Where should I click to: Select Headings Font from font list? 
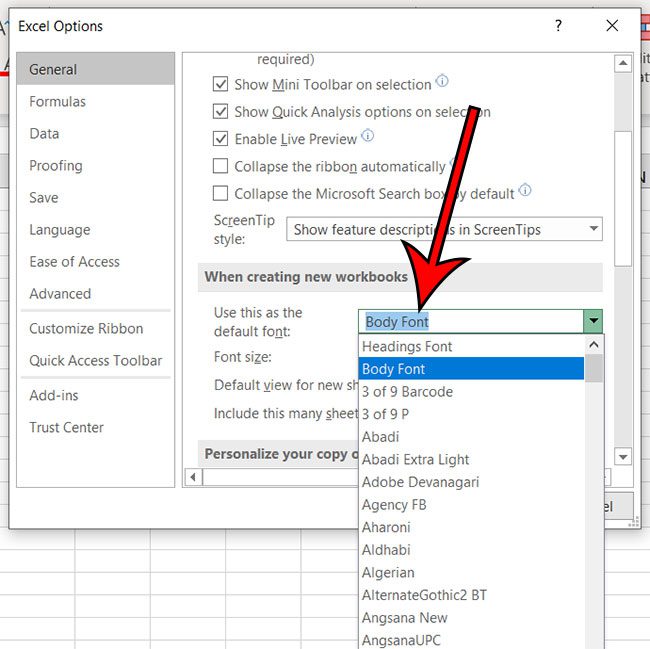407,346
